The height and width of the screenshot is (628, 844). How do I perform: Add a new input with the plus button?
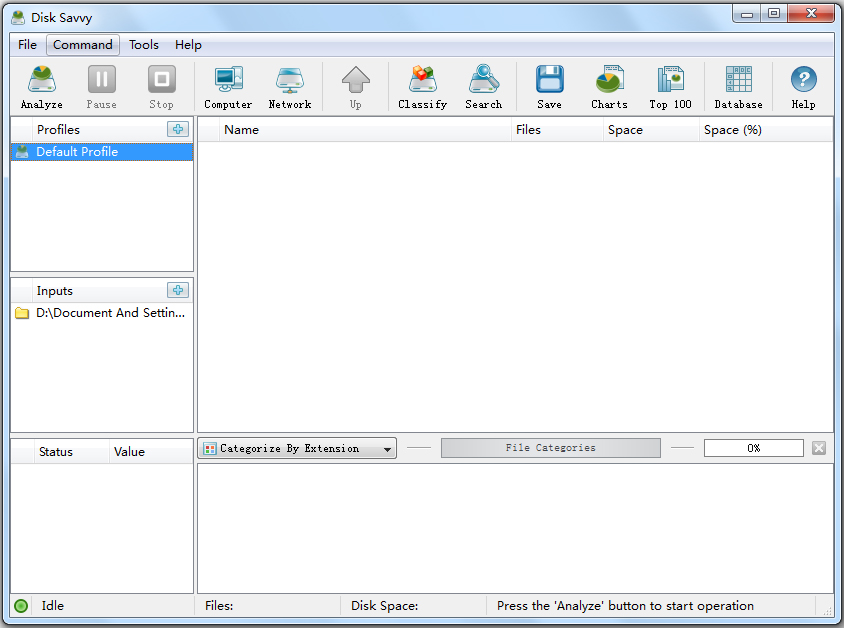(178, 290)
